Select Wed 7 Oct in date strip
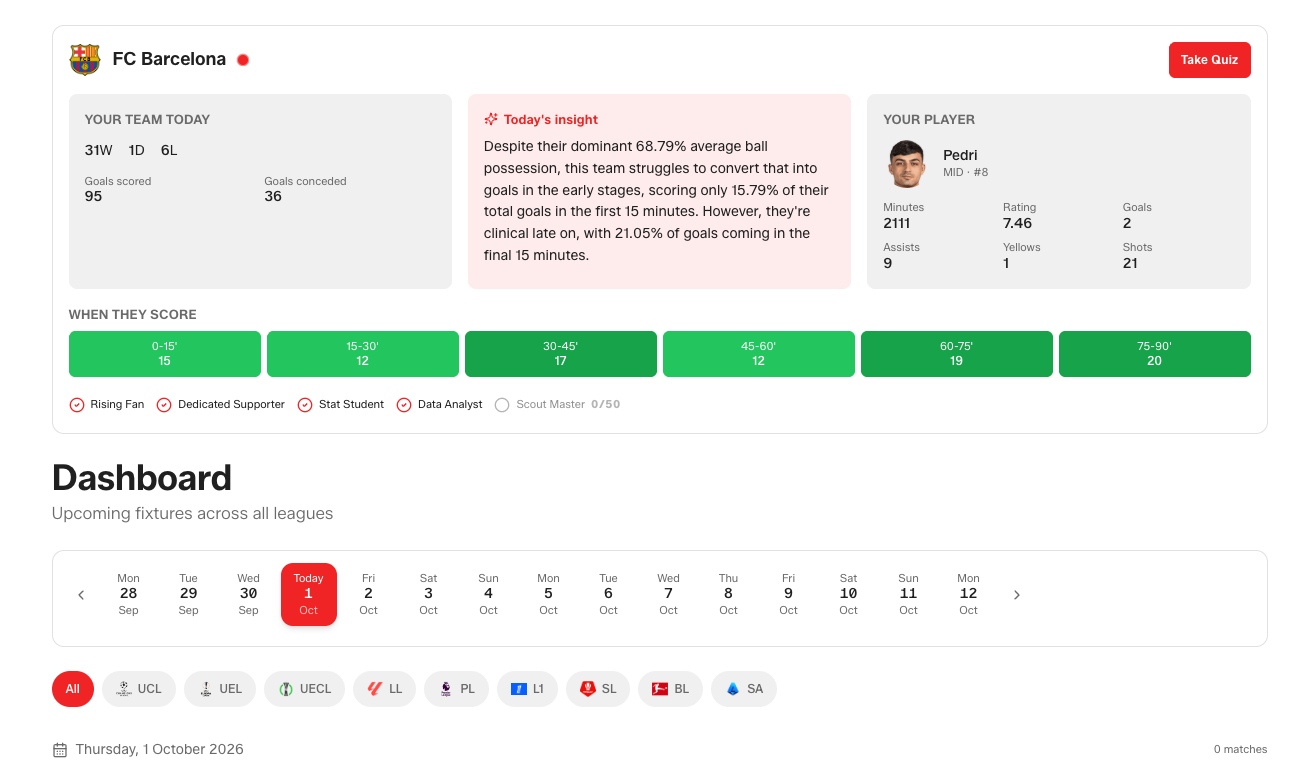The image size is (1309, 770). coord(669,594)
